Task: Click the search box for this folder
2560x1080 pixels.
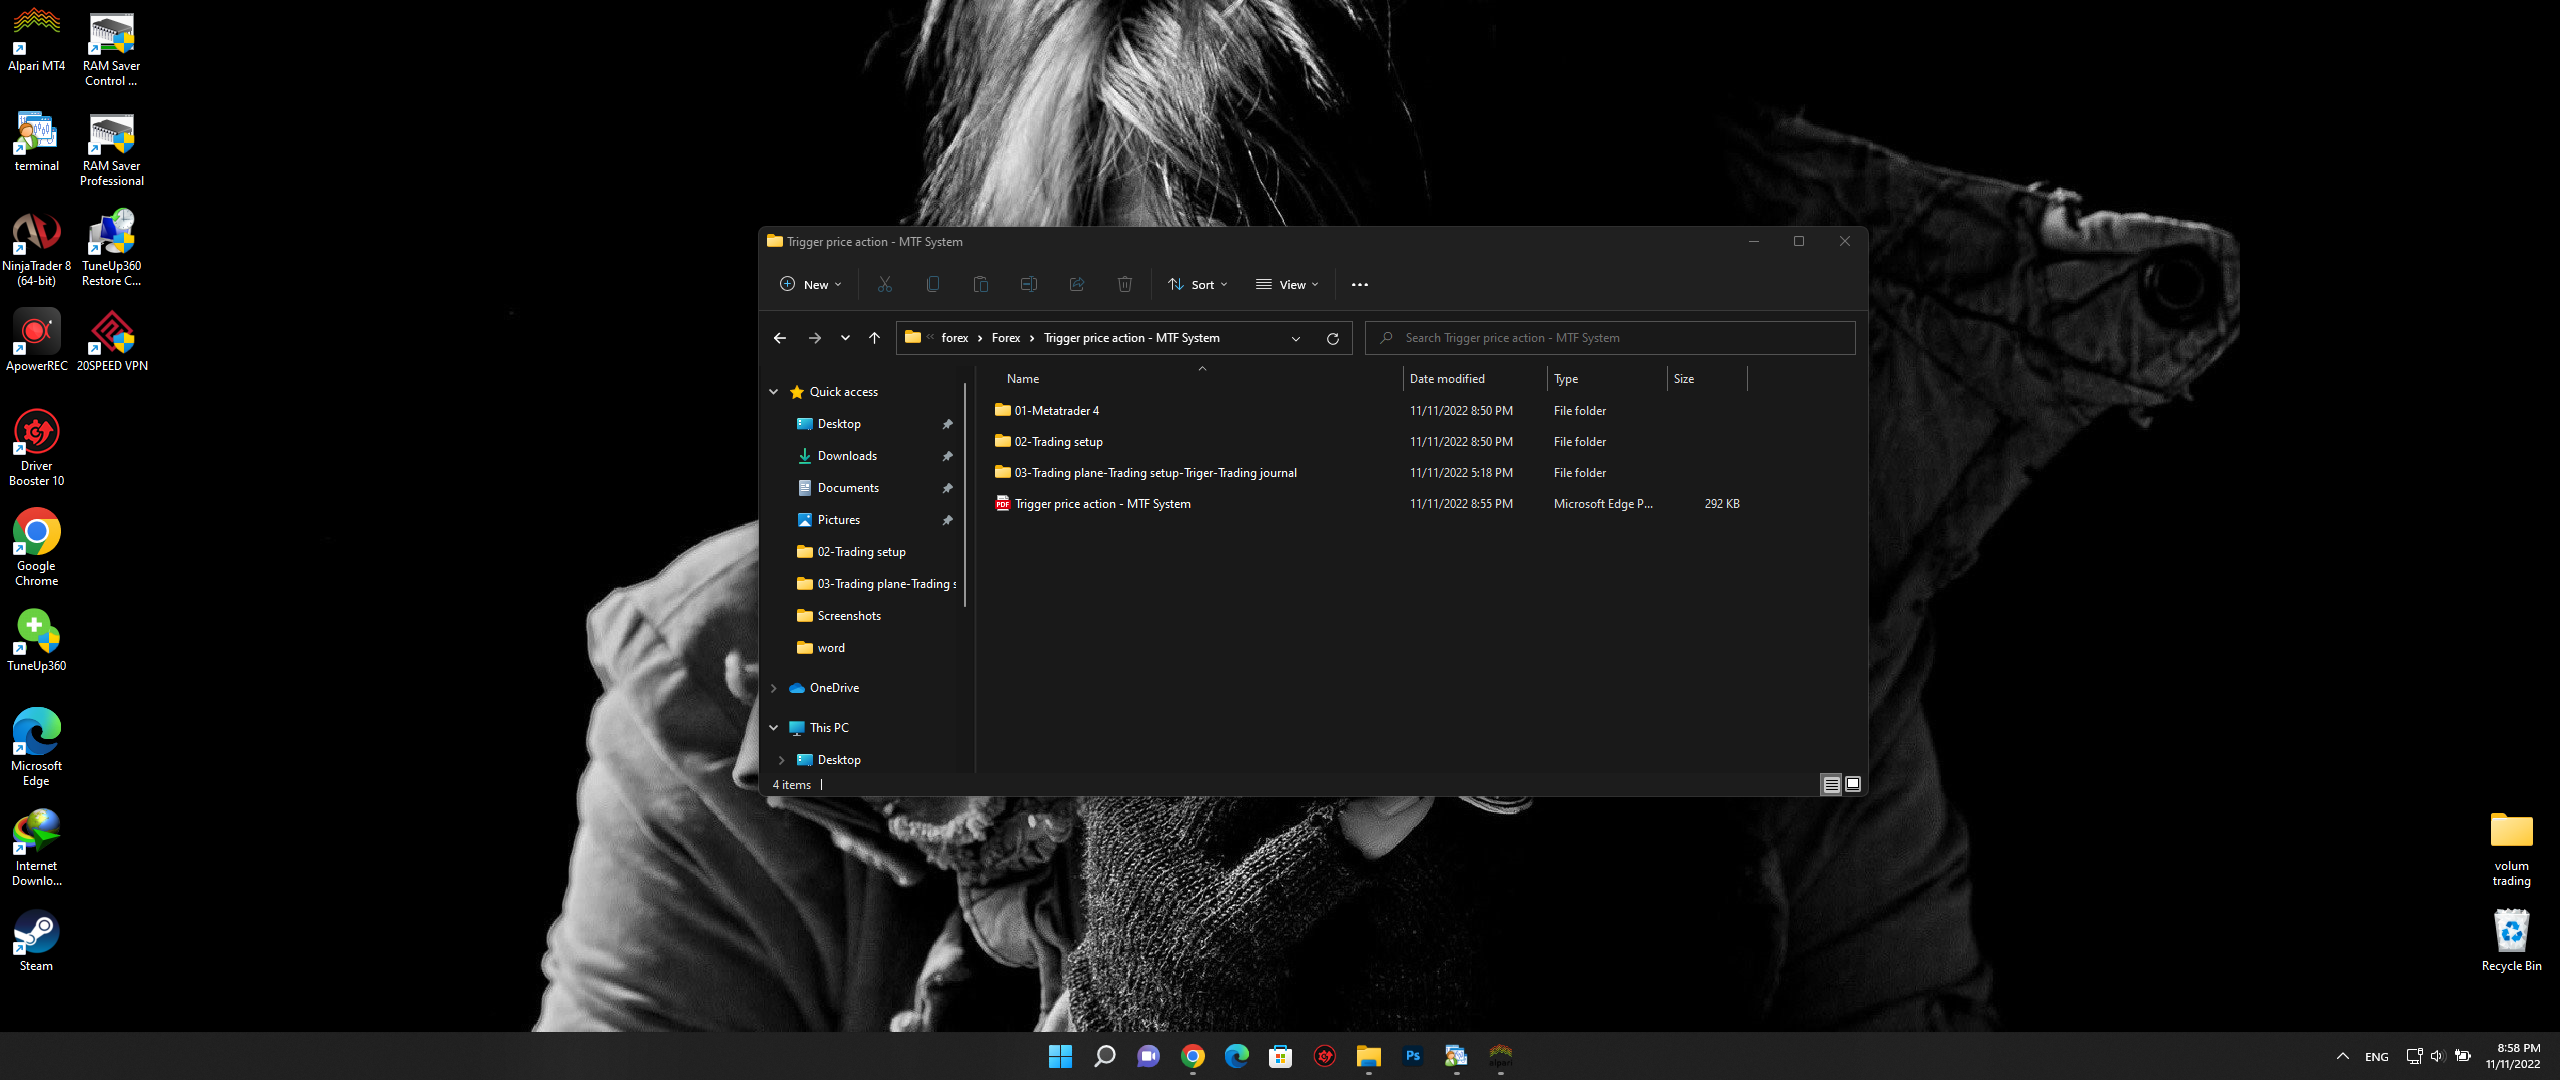Action: pyautogui.click(x=1610, y=339)
